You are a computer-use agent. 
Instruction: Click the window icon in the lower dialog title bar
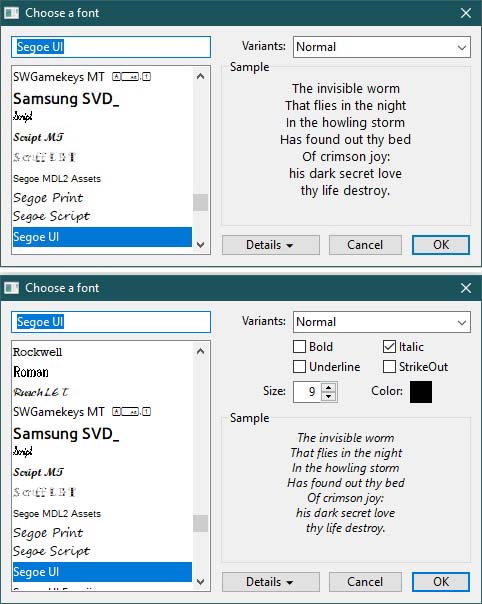point(11,288)
